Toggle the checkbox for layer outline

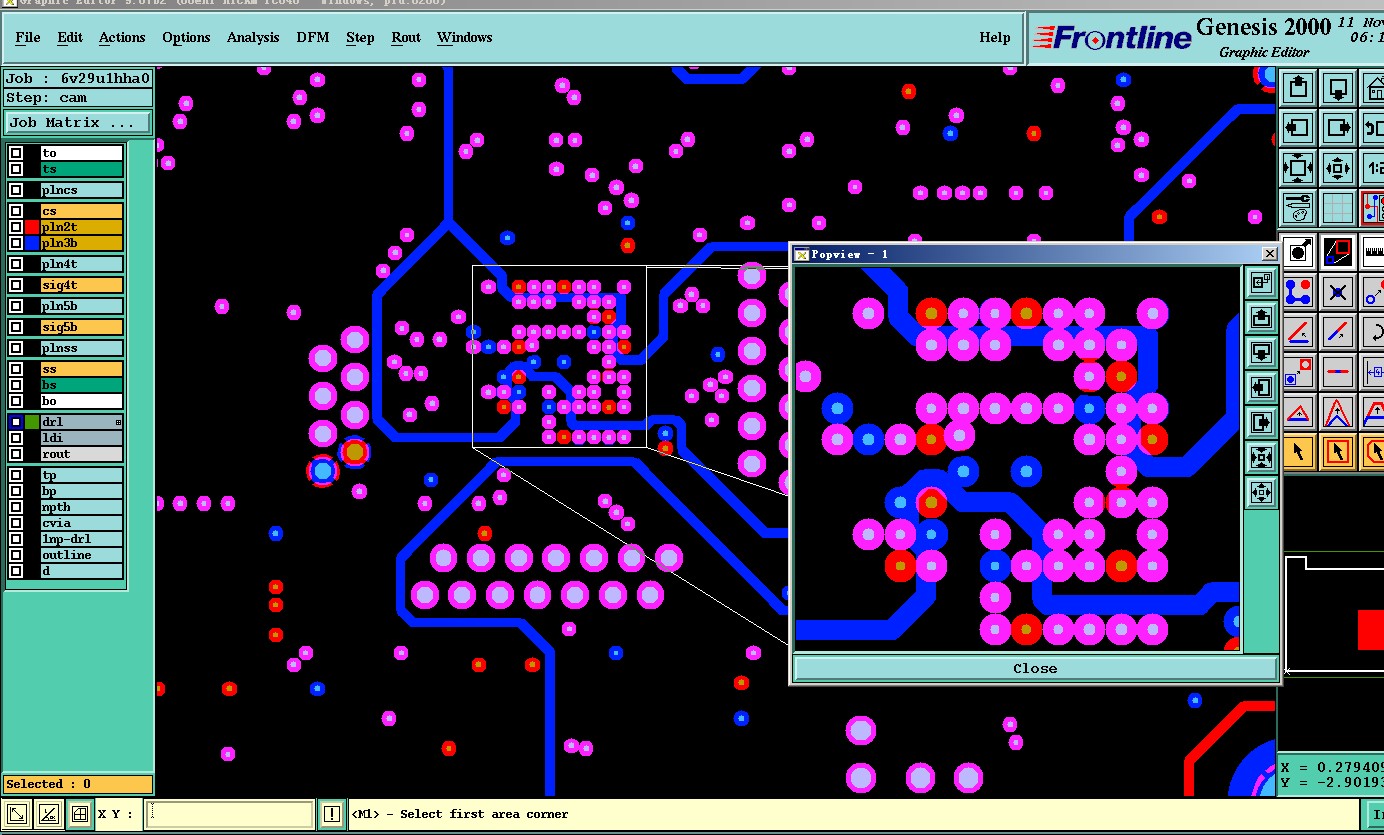tap(16, 555)
